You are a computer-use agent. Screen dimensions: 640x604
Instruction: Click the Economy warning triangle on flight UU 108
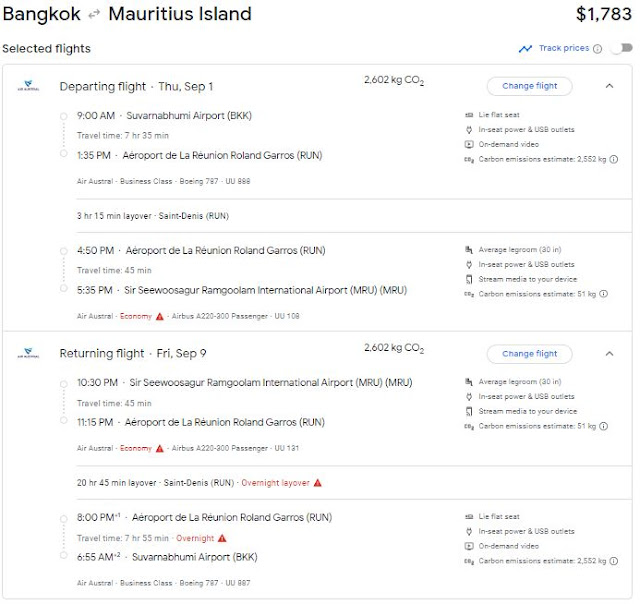[x=160, y=316]
